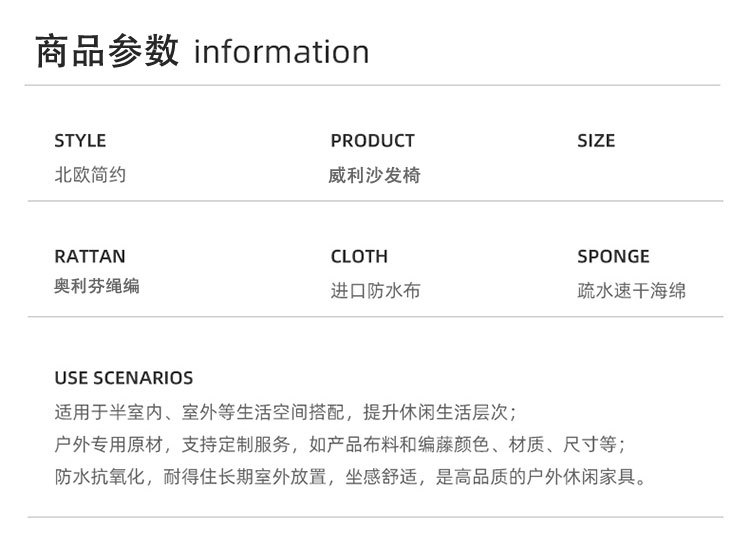Select the USE SCENARIOS heading

click(124, 378)
